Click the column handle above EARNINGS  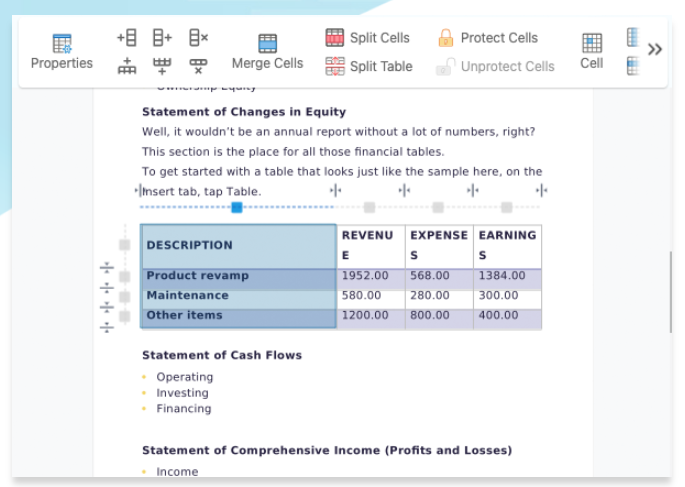pos(507,207)
